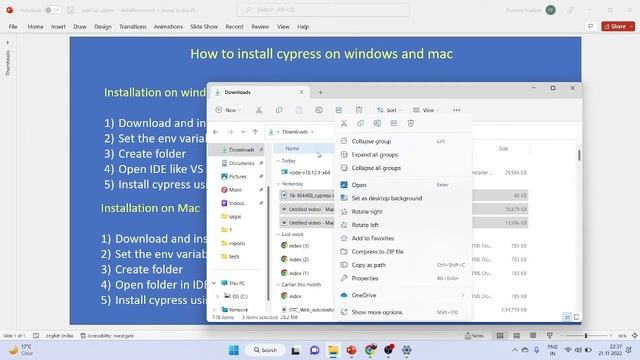The height and width of the screenshot is (360, 640).
Task: Select Expand all groups in context menu
Action: 402,155
